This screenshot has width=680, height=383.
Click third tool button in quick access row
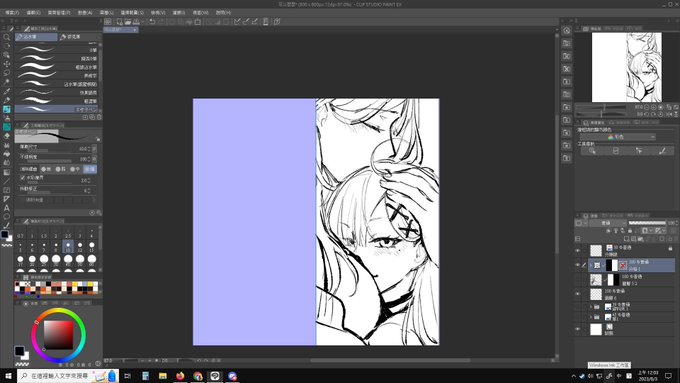[639, 151]
